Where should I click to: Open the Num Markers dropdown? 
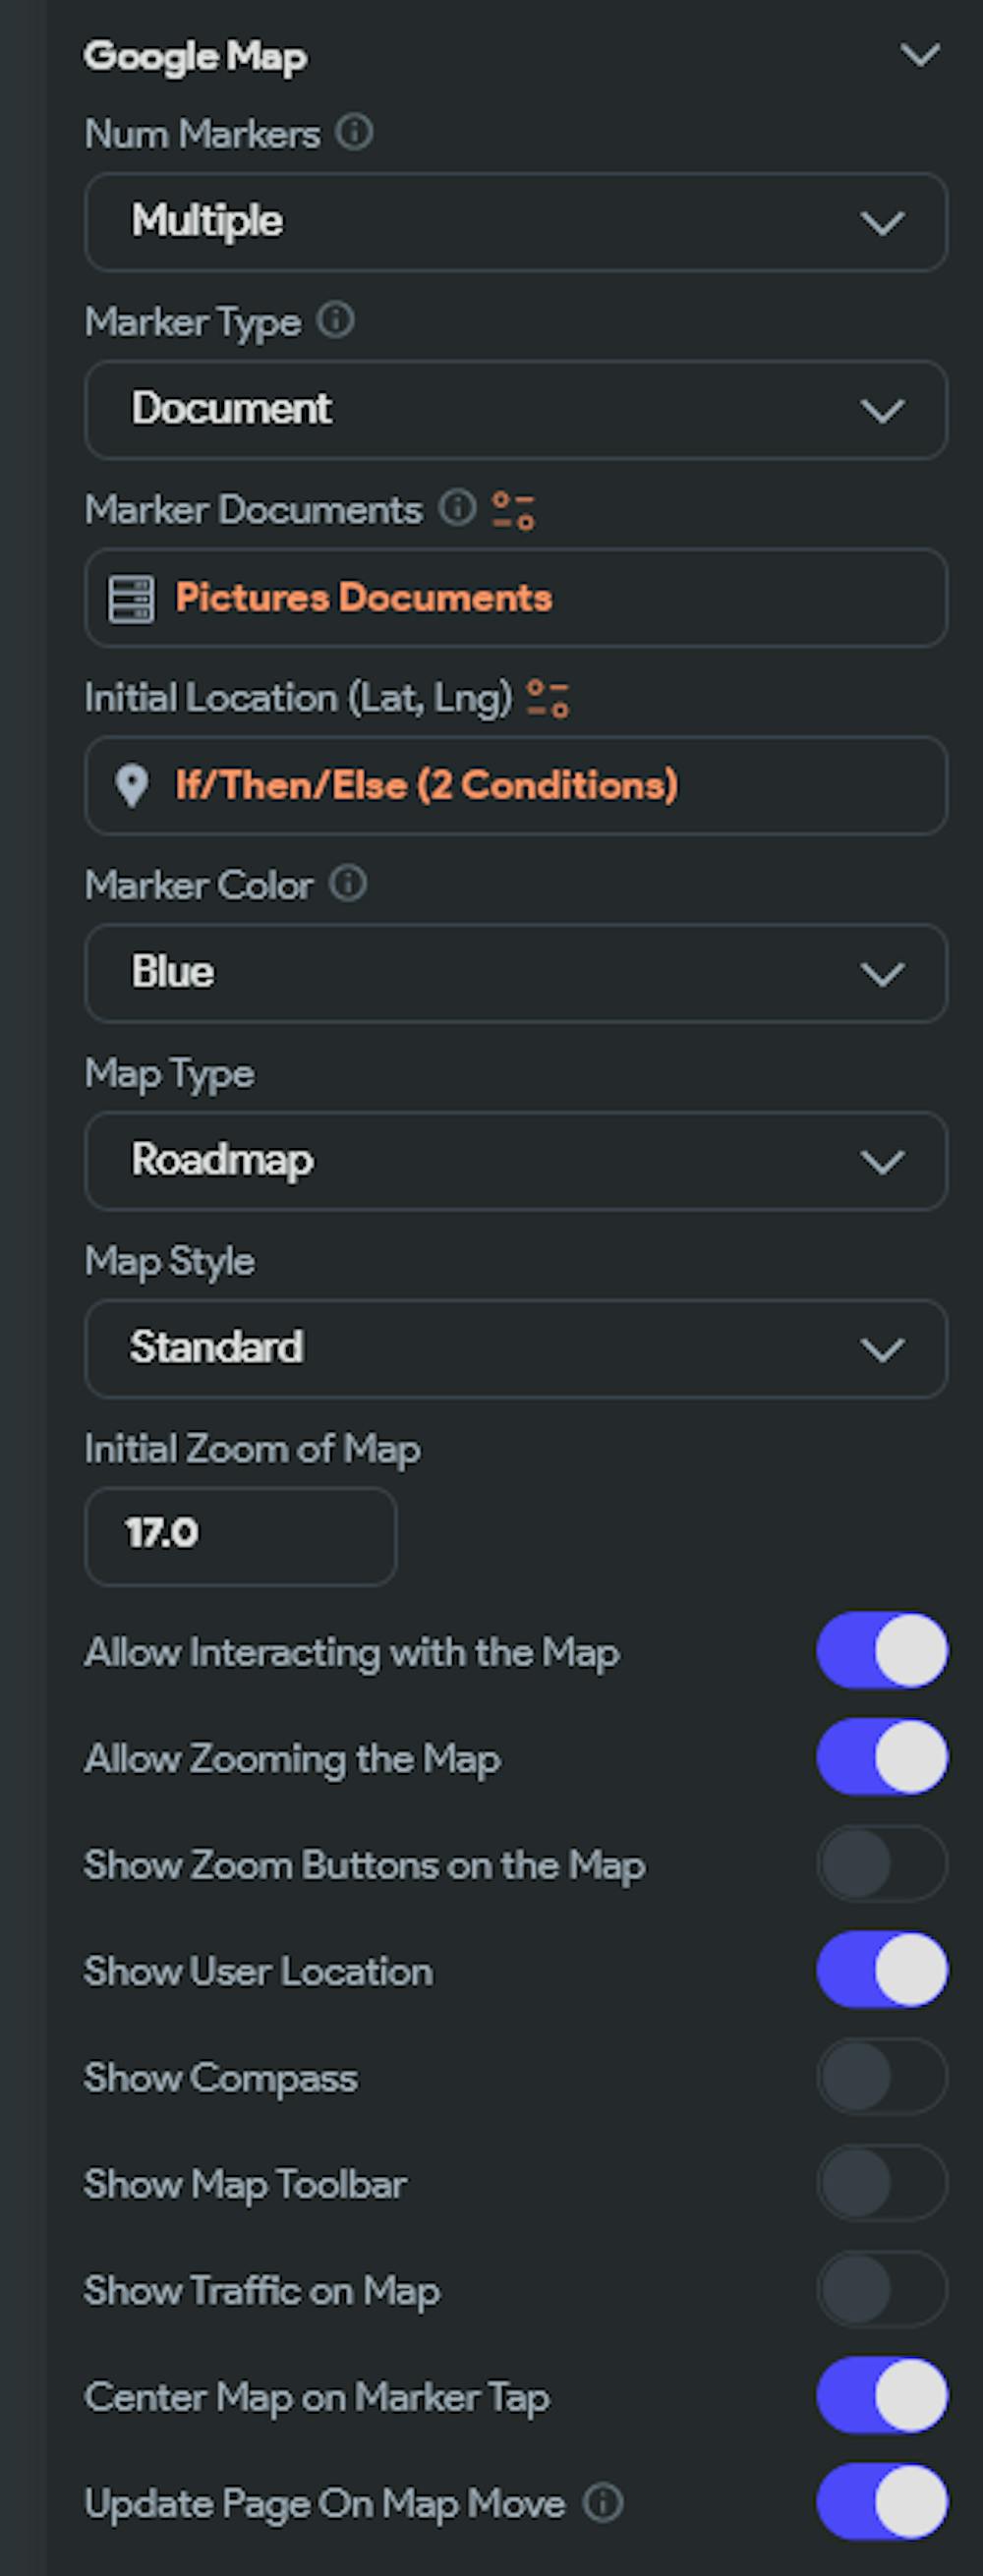pos(515,222)
